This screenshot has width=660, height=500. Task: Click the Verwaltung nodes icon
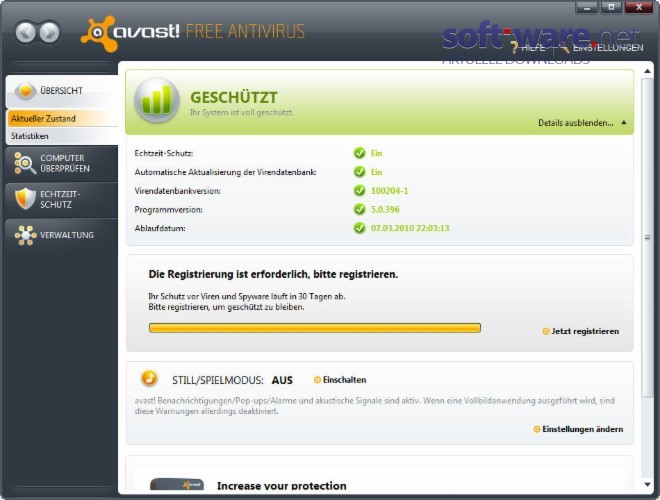point(25,235)
